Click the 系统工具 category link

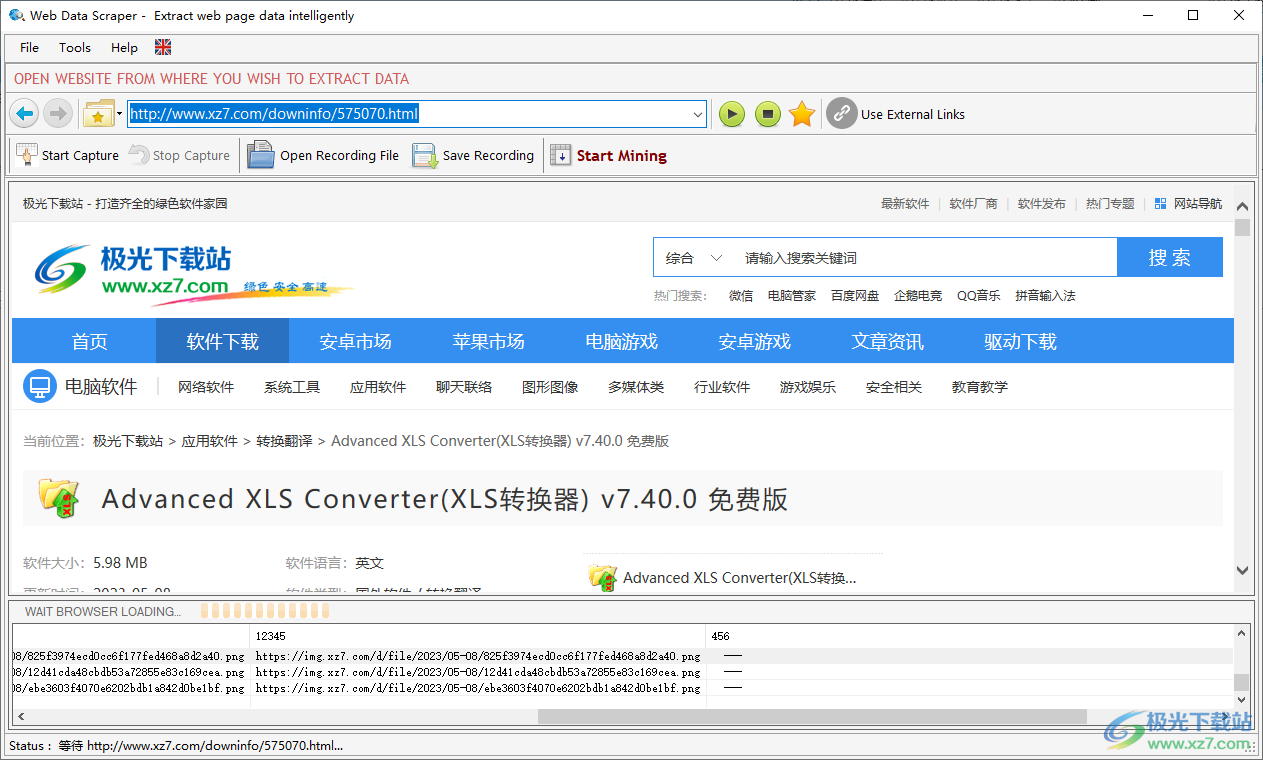click(292, 387)
